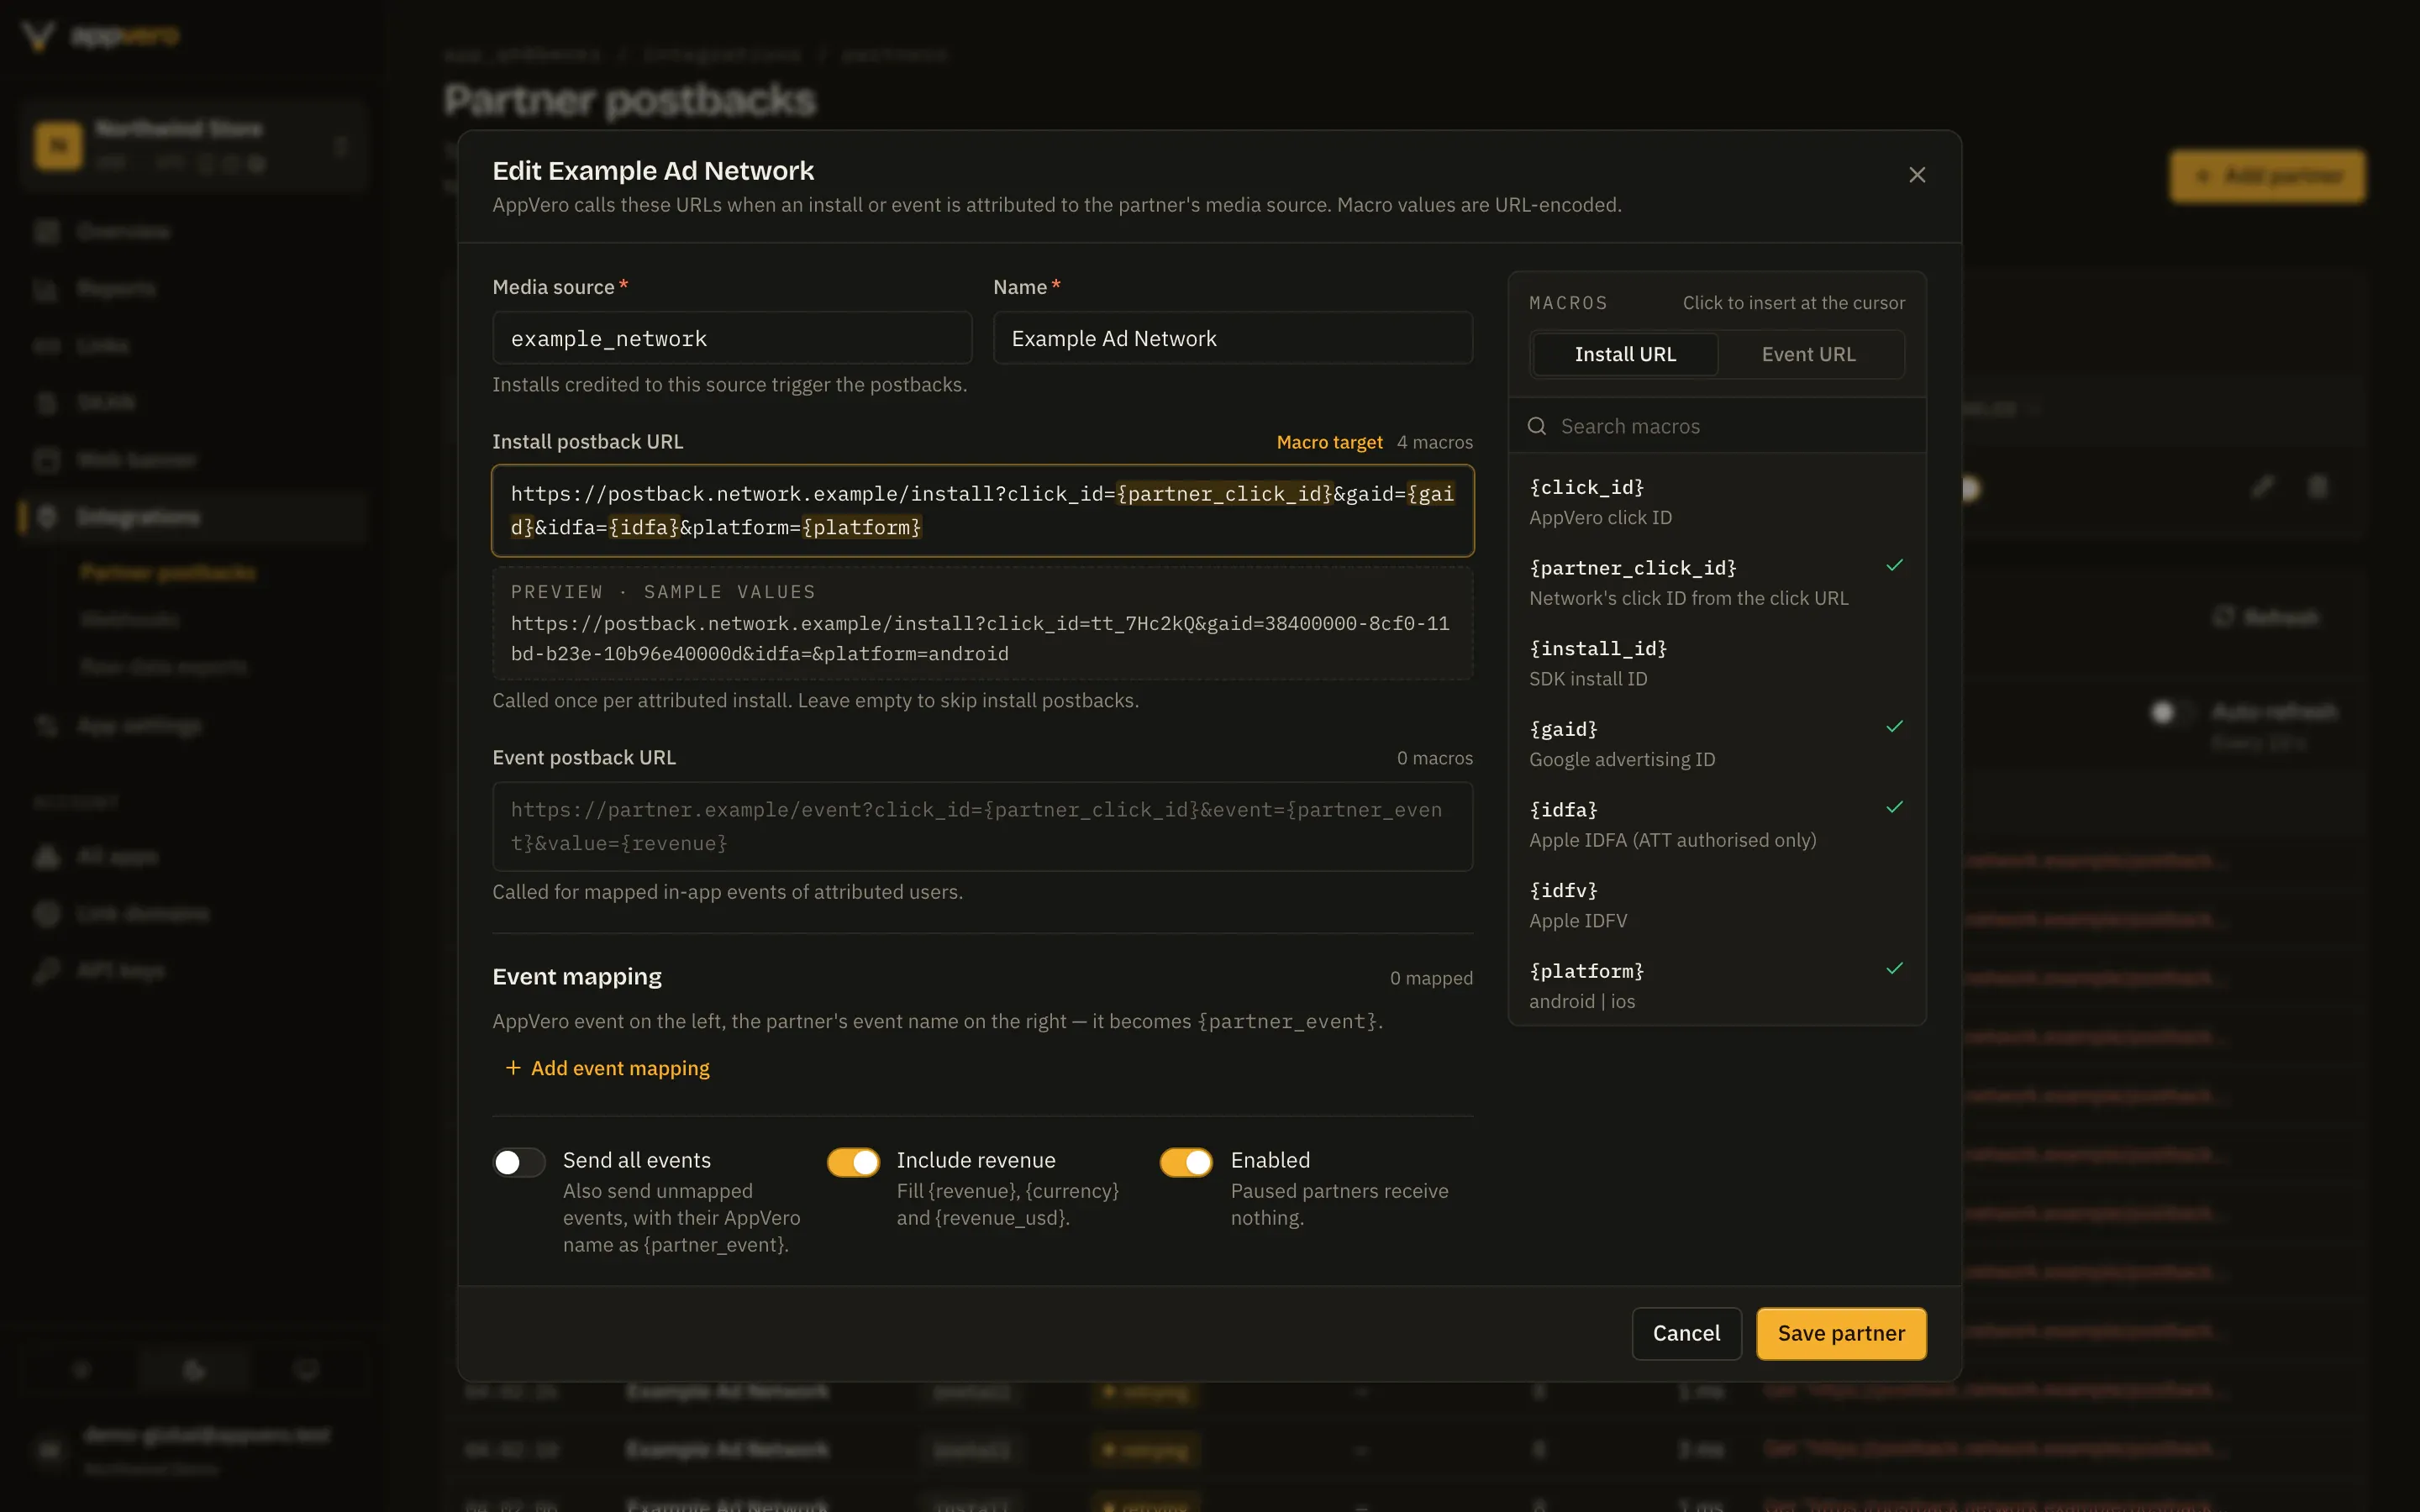The width and height of the screenshot is (2420, 1512).
Task: Toggle the Send all events switch
Action: pos(519,1162)
